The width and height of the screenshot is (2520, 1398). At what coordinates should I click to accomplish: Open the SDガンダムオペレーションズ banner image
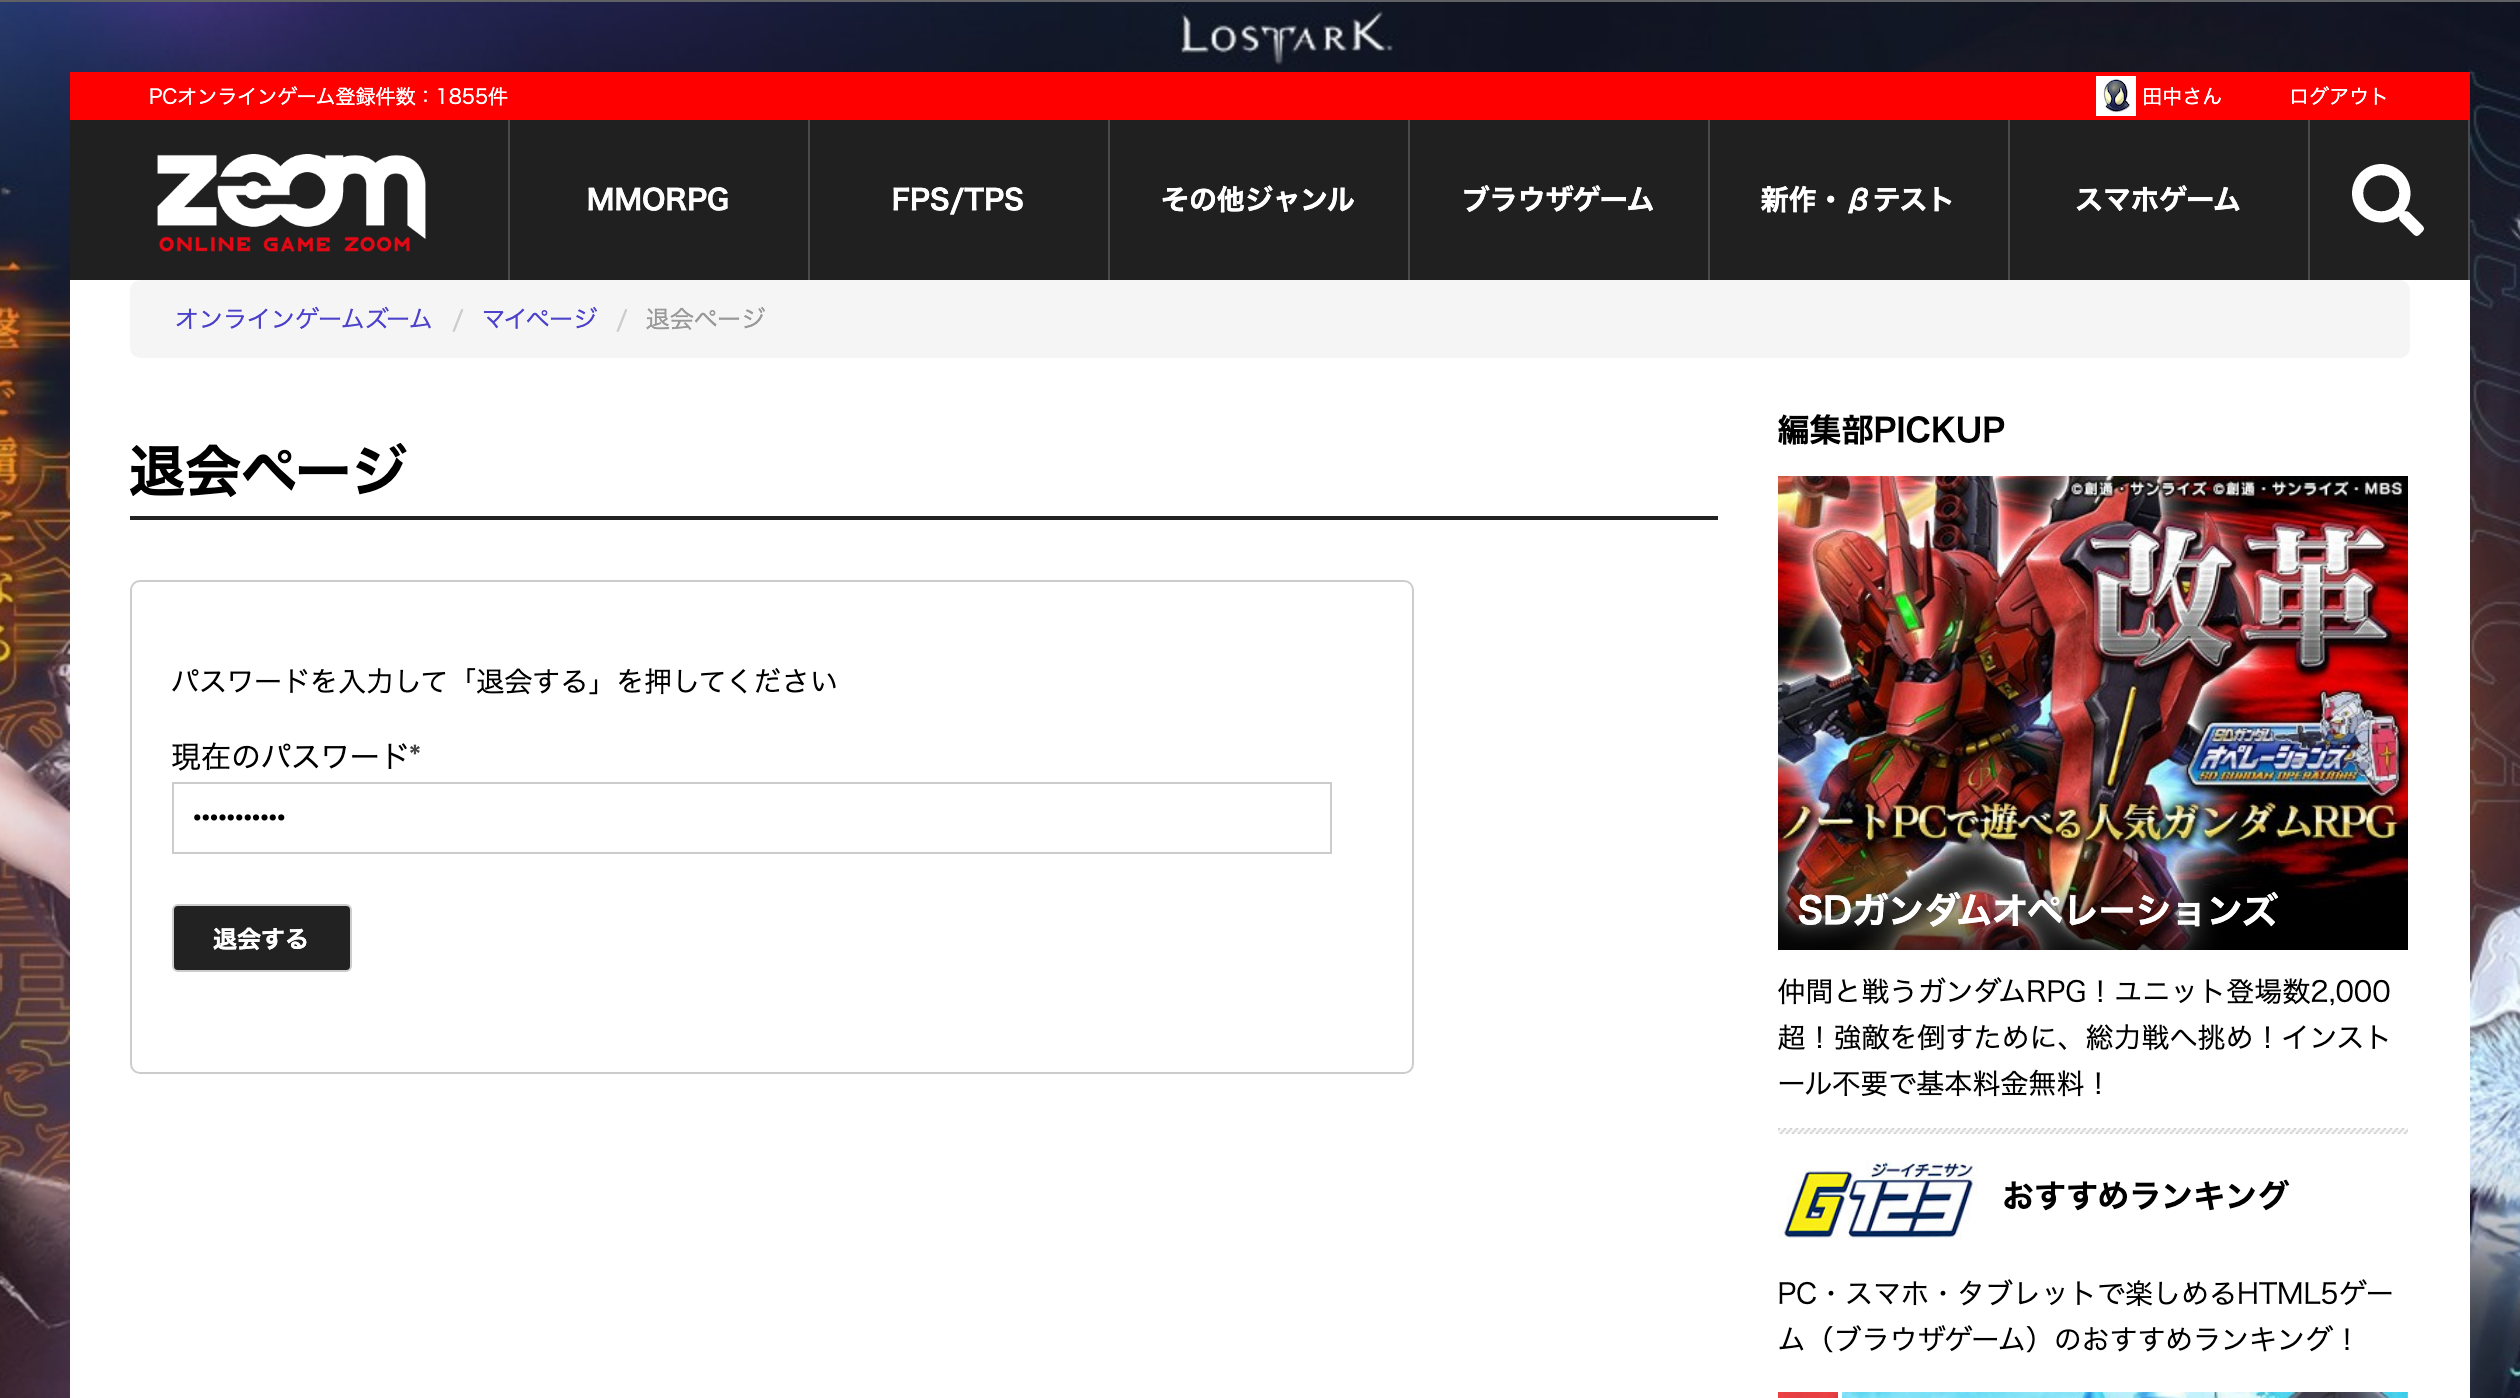pos(2092,712)
